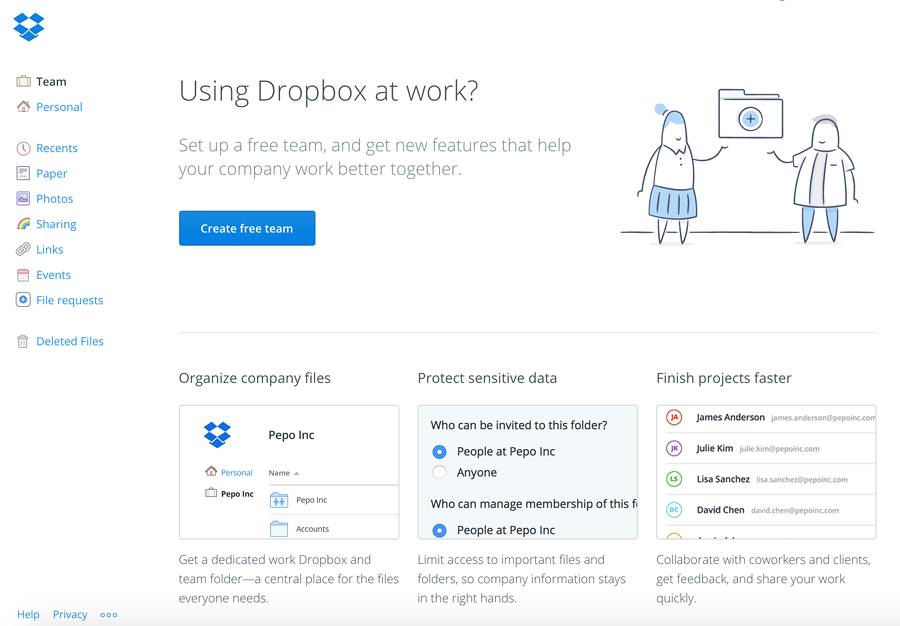The width and height of the screenshot is (900, 626).
Task: Open the Team section
Action: point(51,81)
